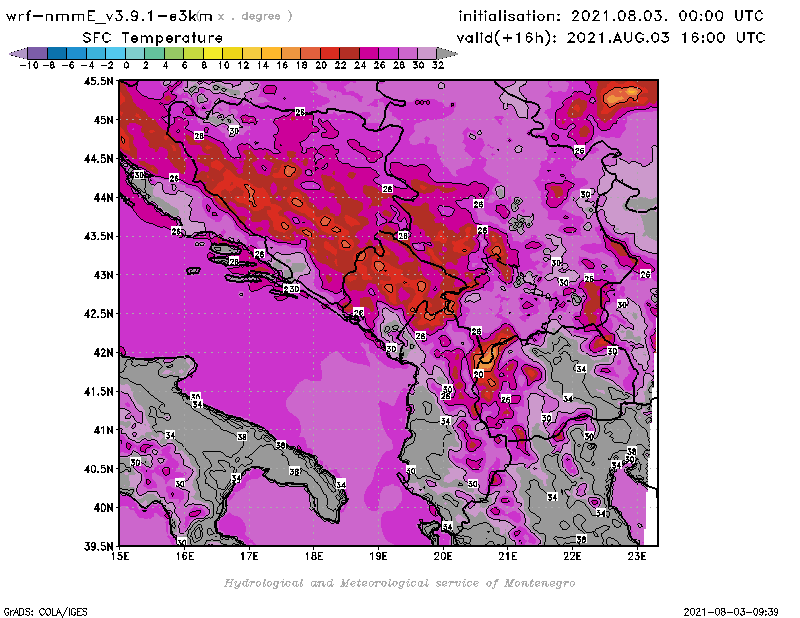800x618 pixels.
Task: Select the '43N' latitude label
Action: pyautogui.click(x=103, y=275)
